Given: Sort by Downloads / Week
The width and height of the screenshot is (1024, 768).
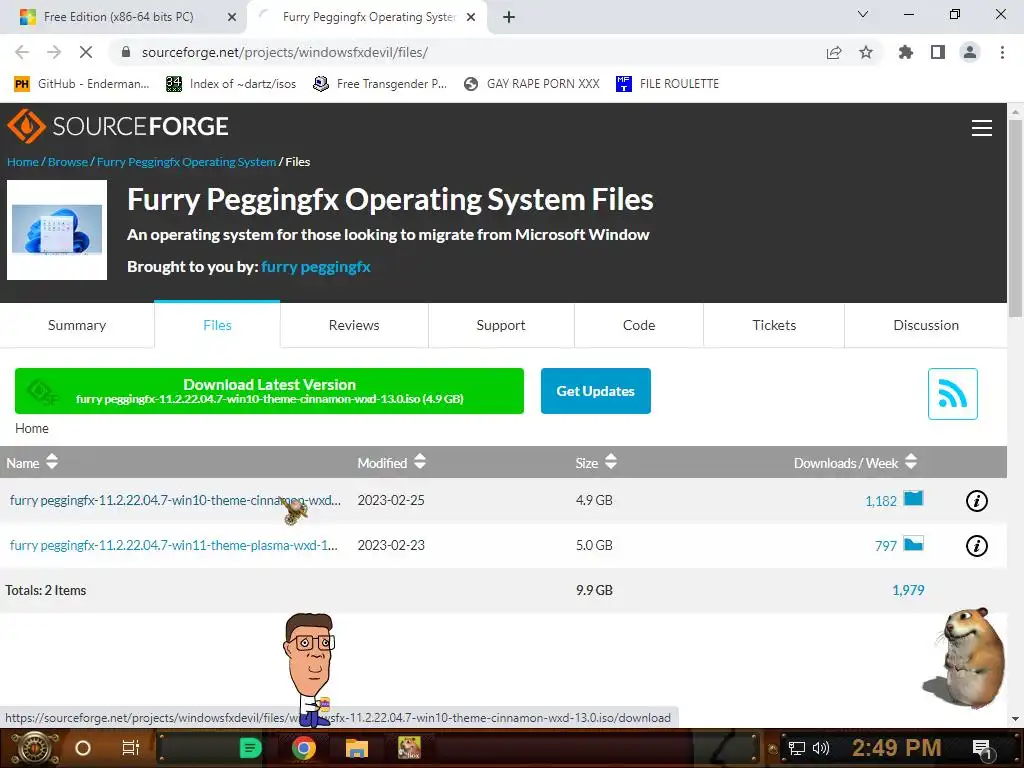Looking at the screenshot, I should tap(856, 462).
